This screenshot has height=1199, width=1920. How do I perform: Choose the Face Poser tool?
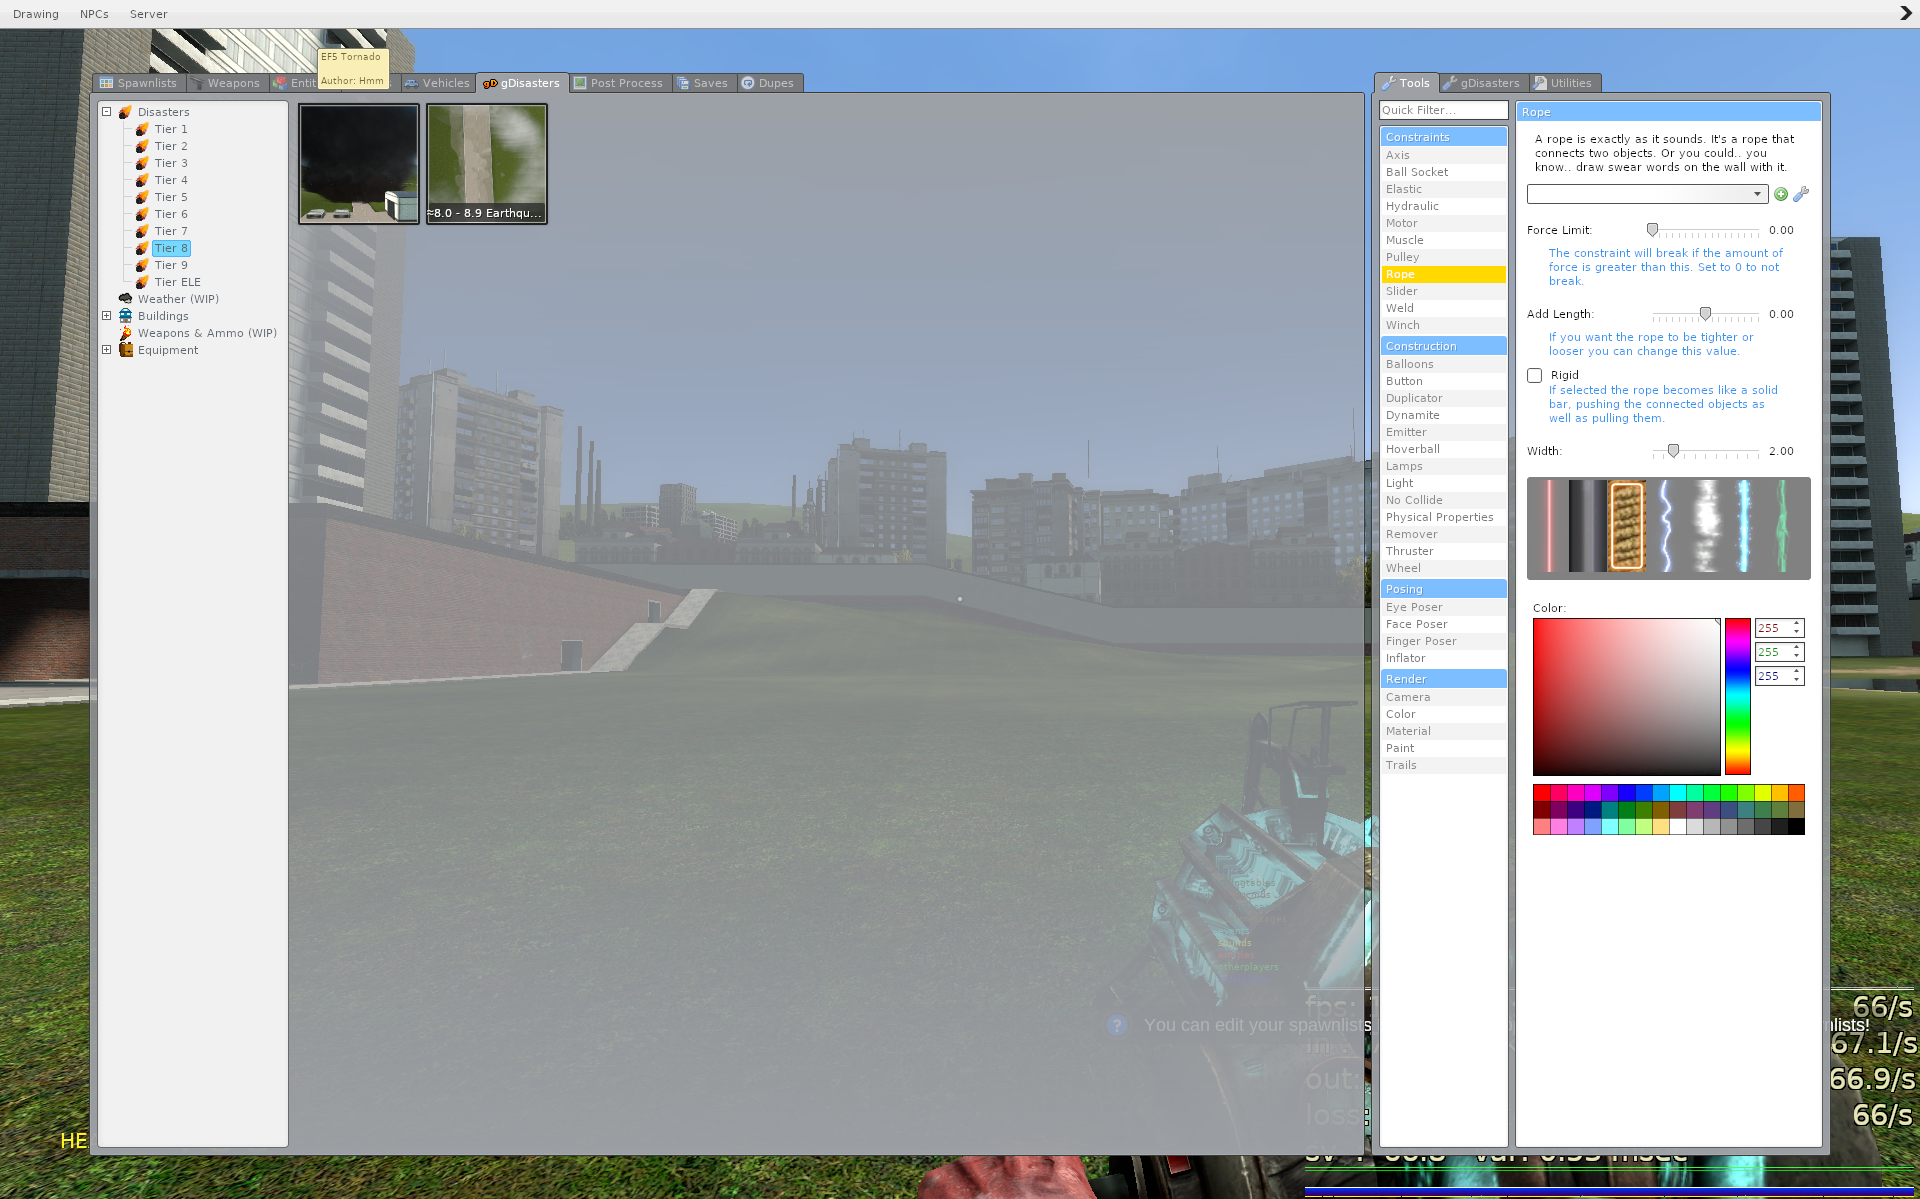(x=1443, y=624)
